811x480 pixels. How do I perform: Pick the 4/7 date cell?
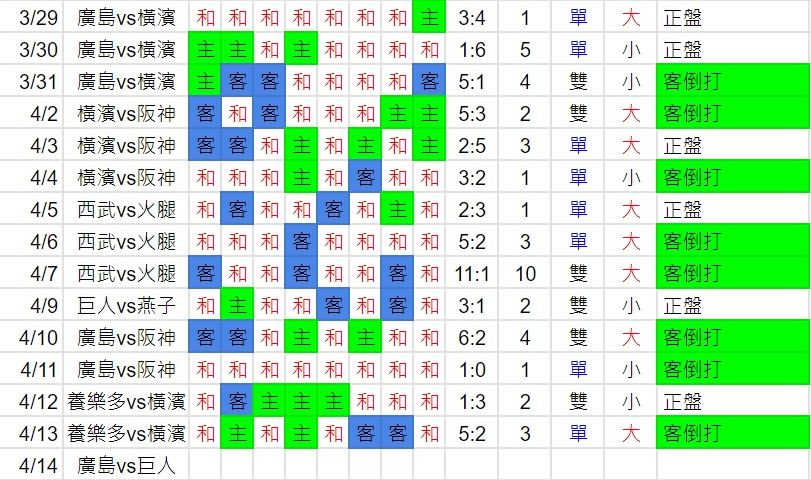click(31, 274)
